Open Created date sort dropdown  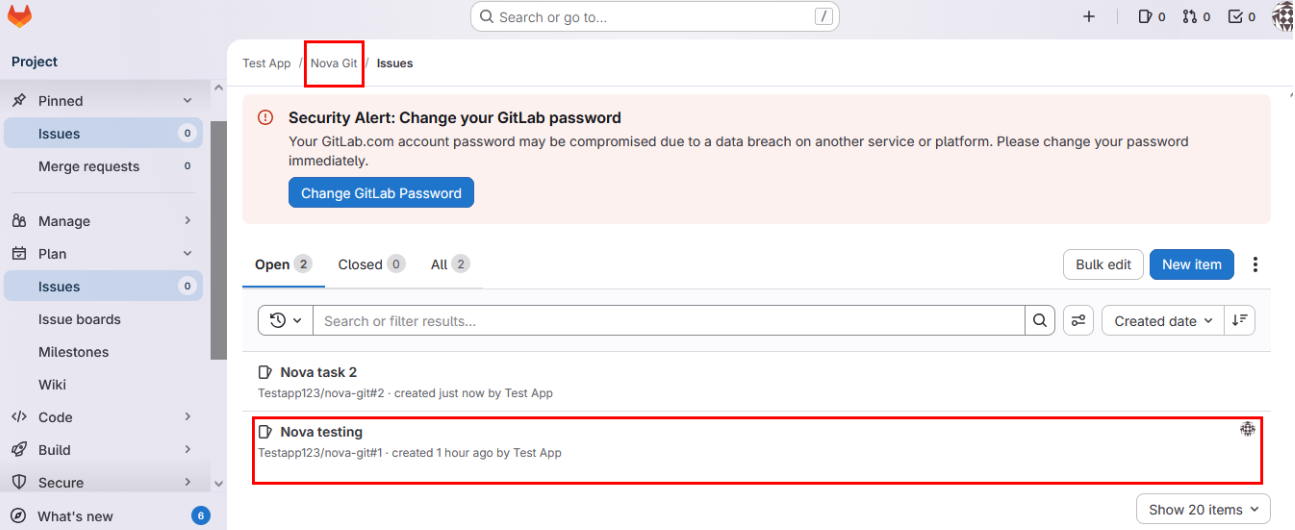click(1163, 321)
